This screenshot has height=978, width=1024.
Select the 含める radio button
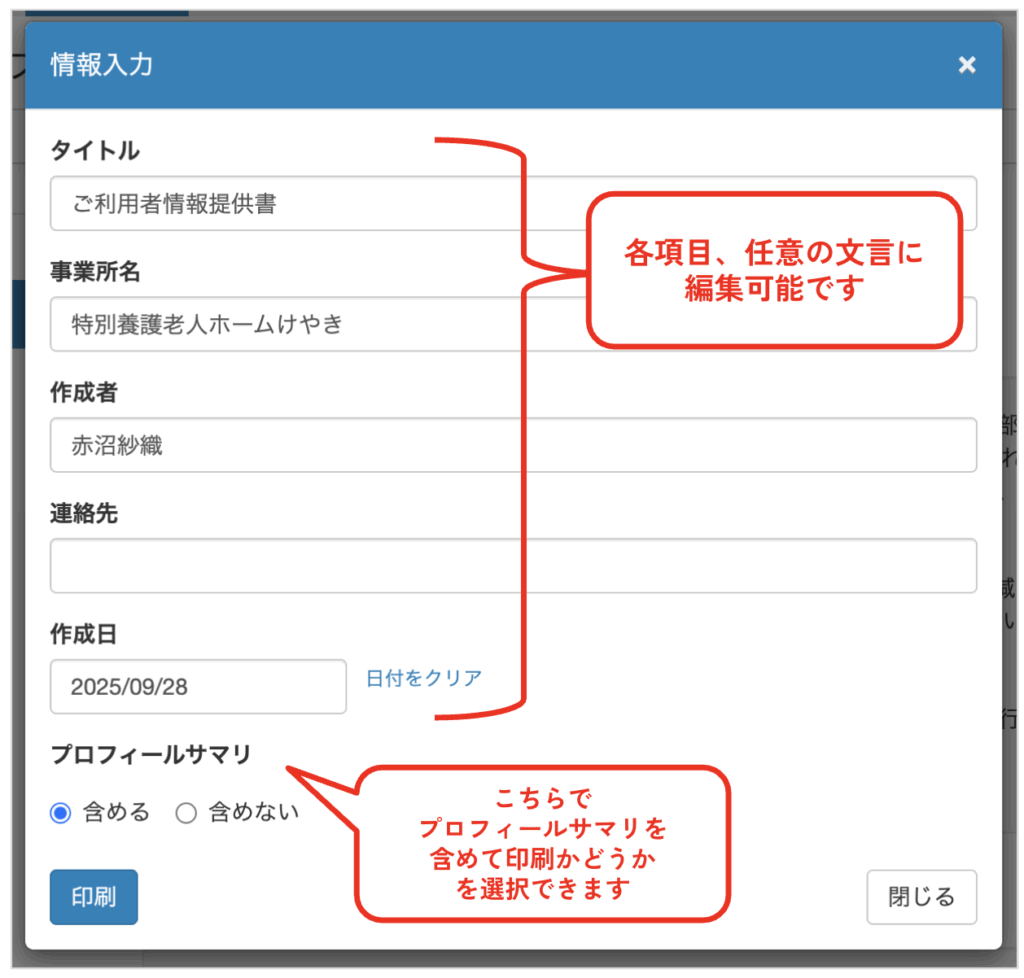click(x=61, y=813)
